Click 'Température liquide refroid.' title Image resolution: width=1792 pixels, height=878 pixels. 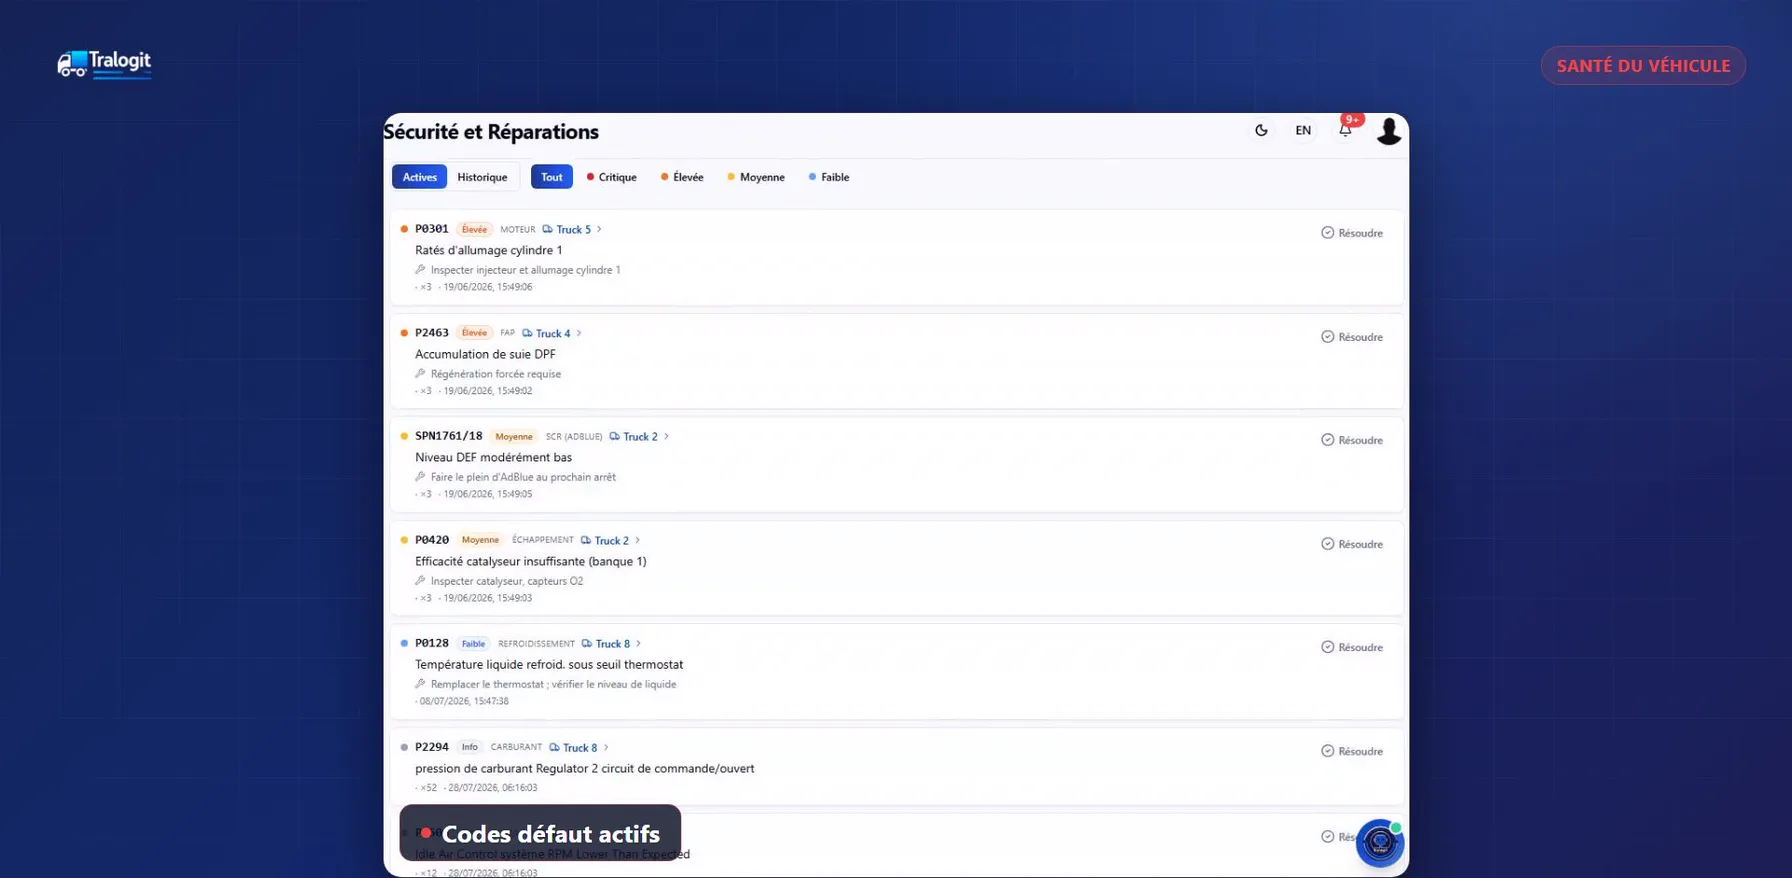[549, 664]
